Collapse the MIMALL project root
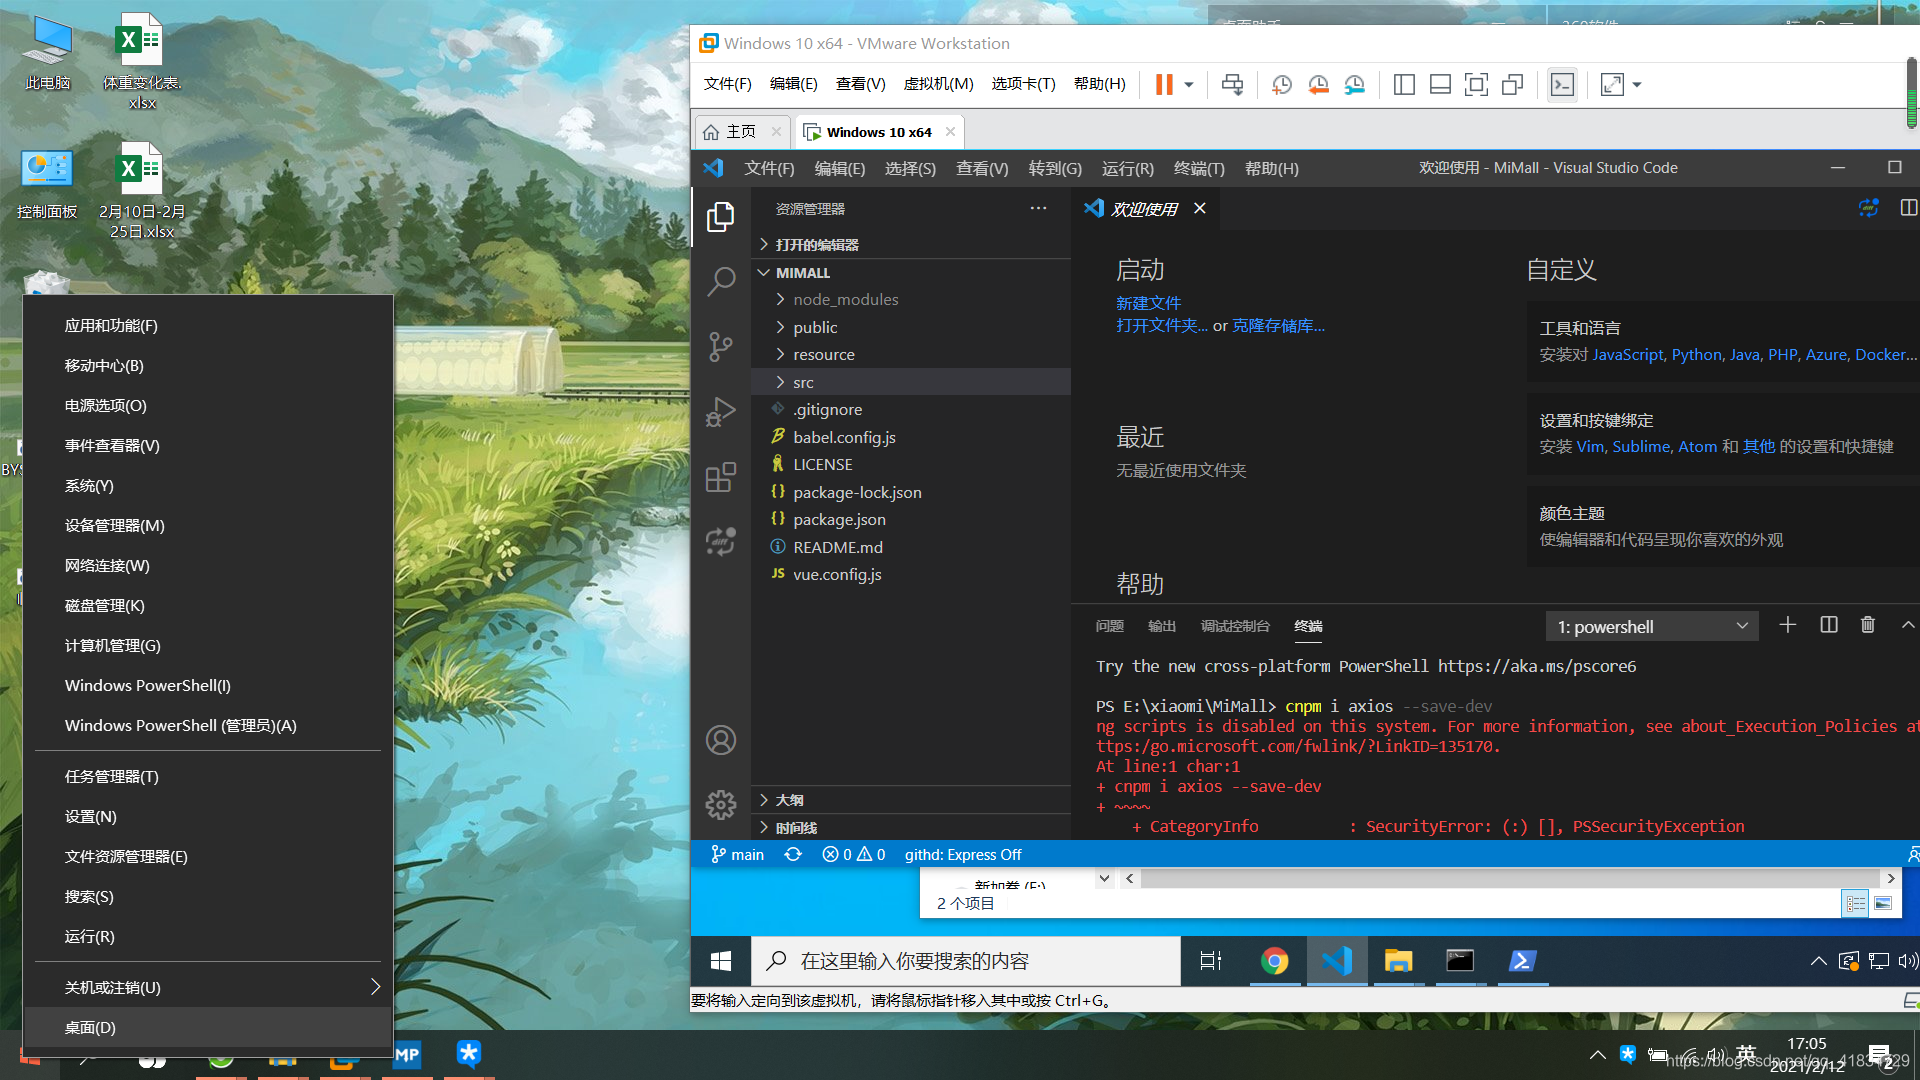The height and width of the screenshot is (1080, 1920). (911, 273)
